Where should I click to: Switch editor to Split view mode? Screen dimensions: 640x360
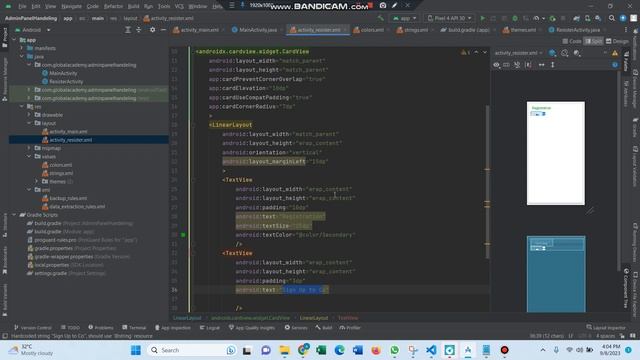tap(593, 41)
